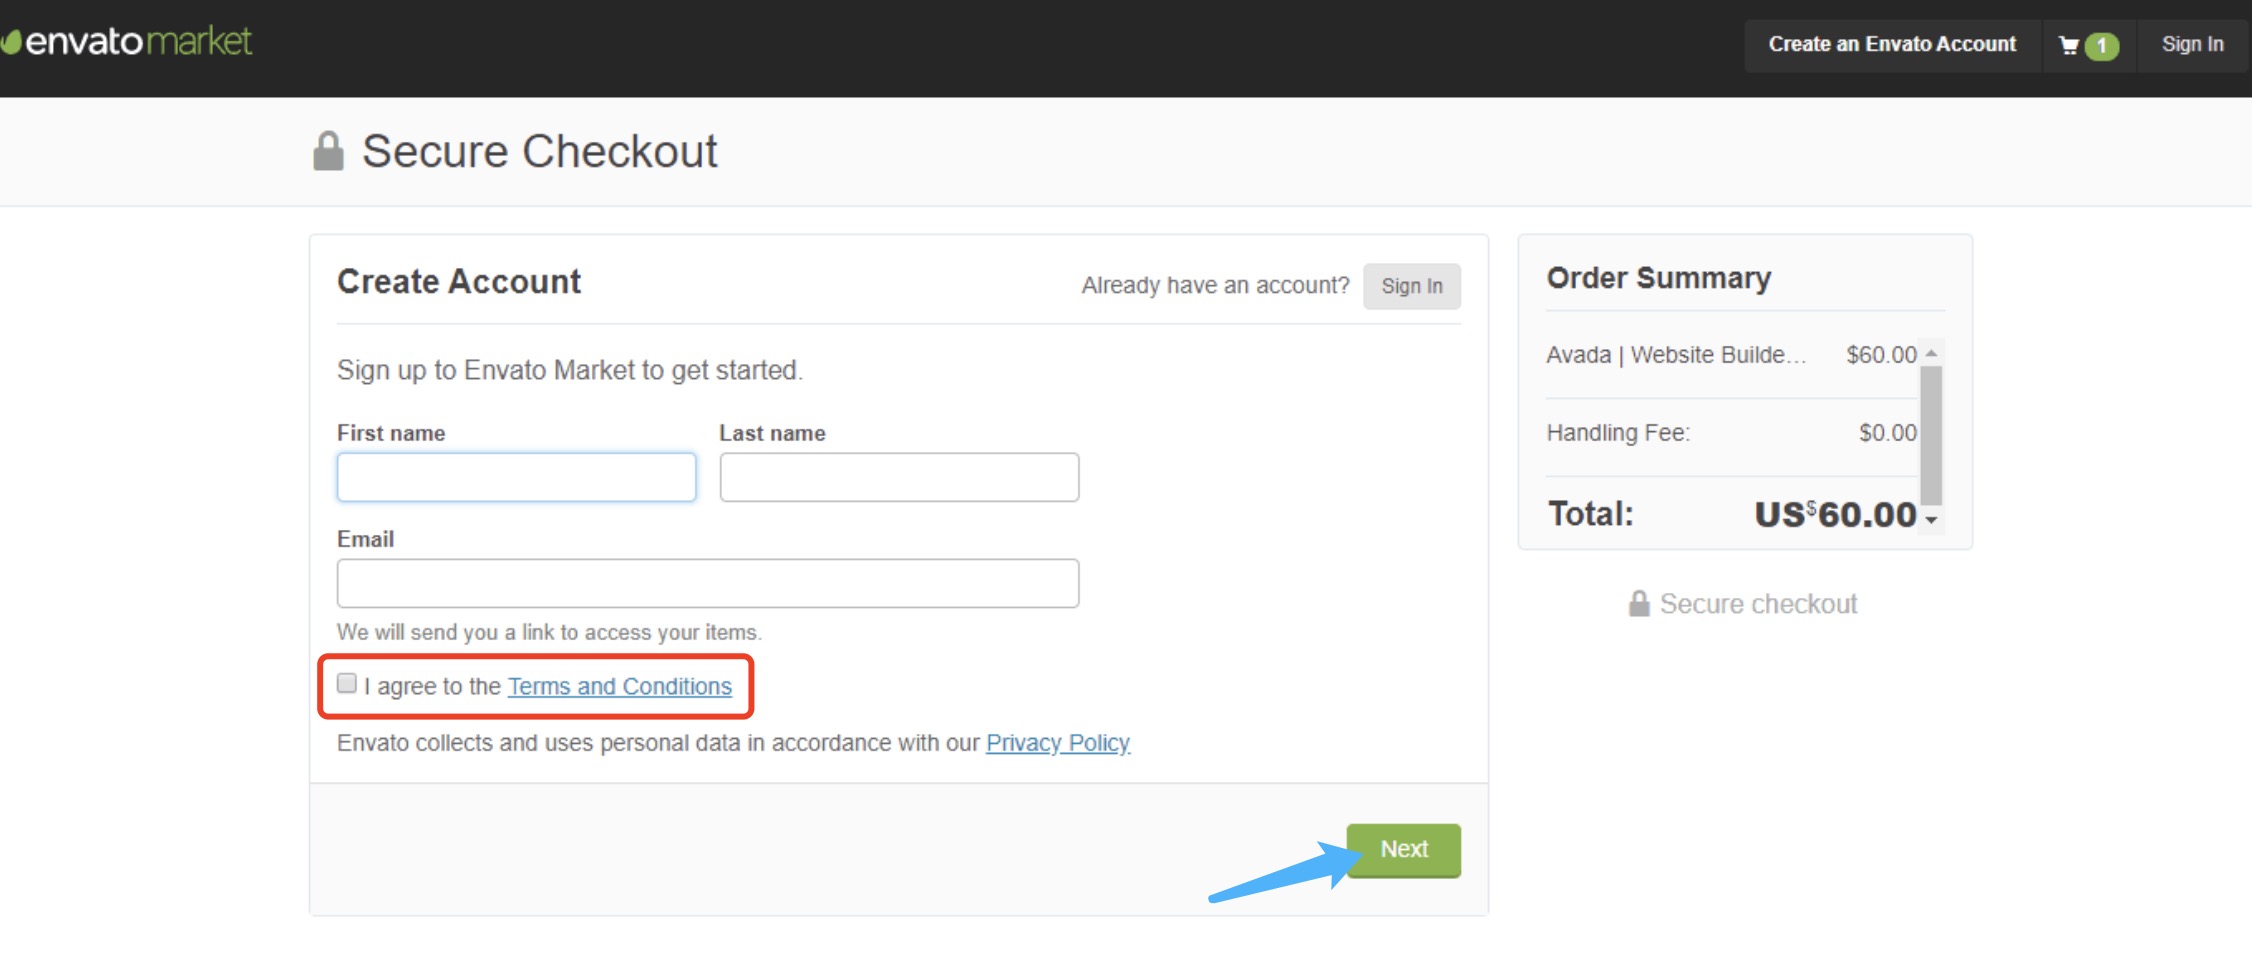Click the padlock icon beside Secure Checkout heading

click(328, 151)
